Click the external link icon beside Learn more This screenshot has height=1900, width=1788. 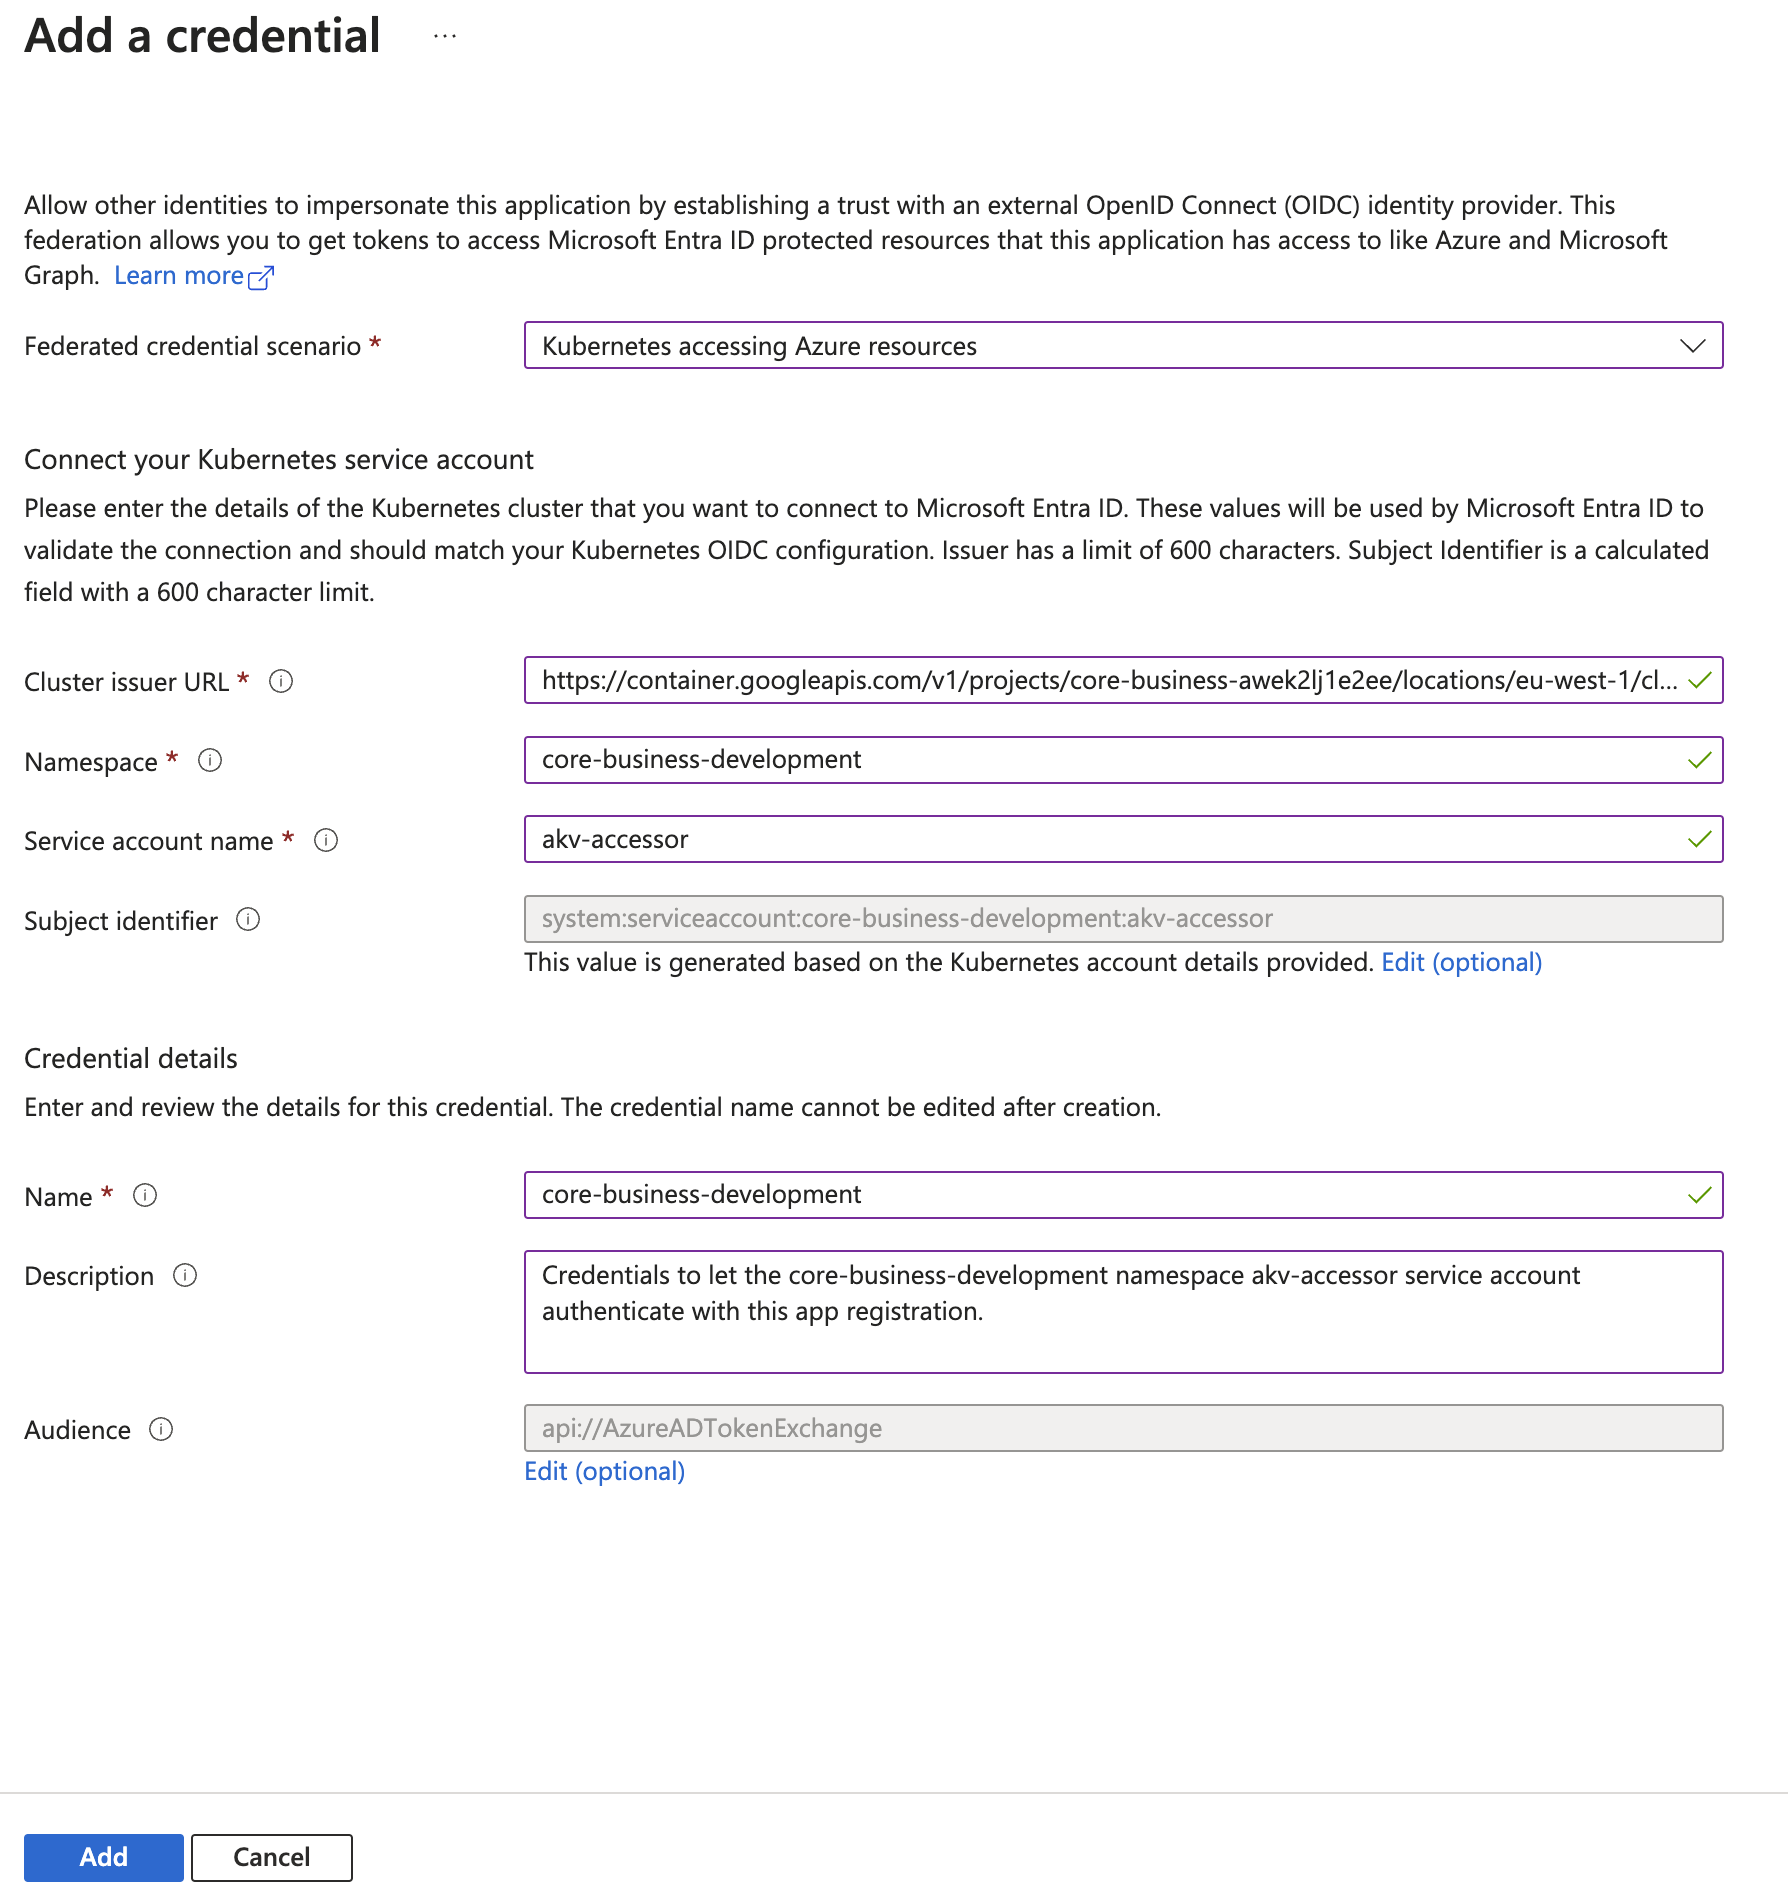[x=261, y=277]
